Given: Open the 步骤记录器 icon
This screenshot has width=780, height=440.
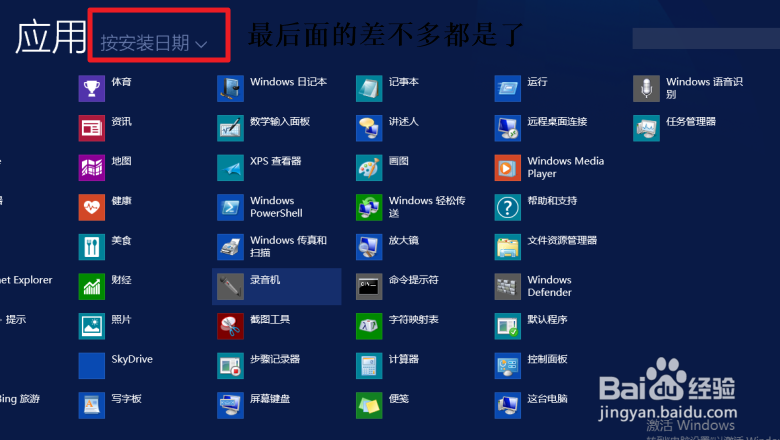Looking at the screenshot, I should tap(230, 365).
